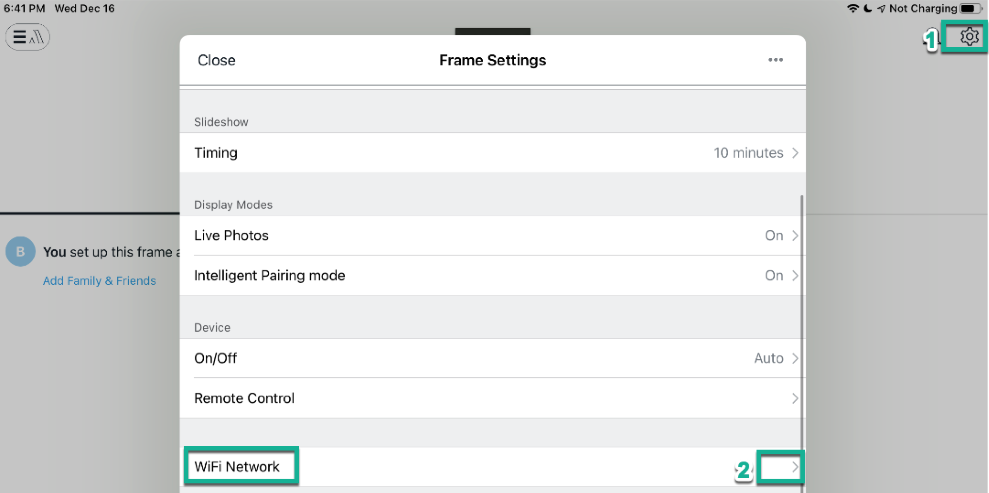Screen dimensions: 989x493
Task: Open the Remote Control row
Action: click(244, 398)
